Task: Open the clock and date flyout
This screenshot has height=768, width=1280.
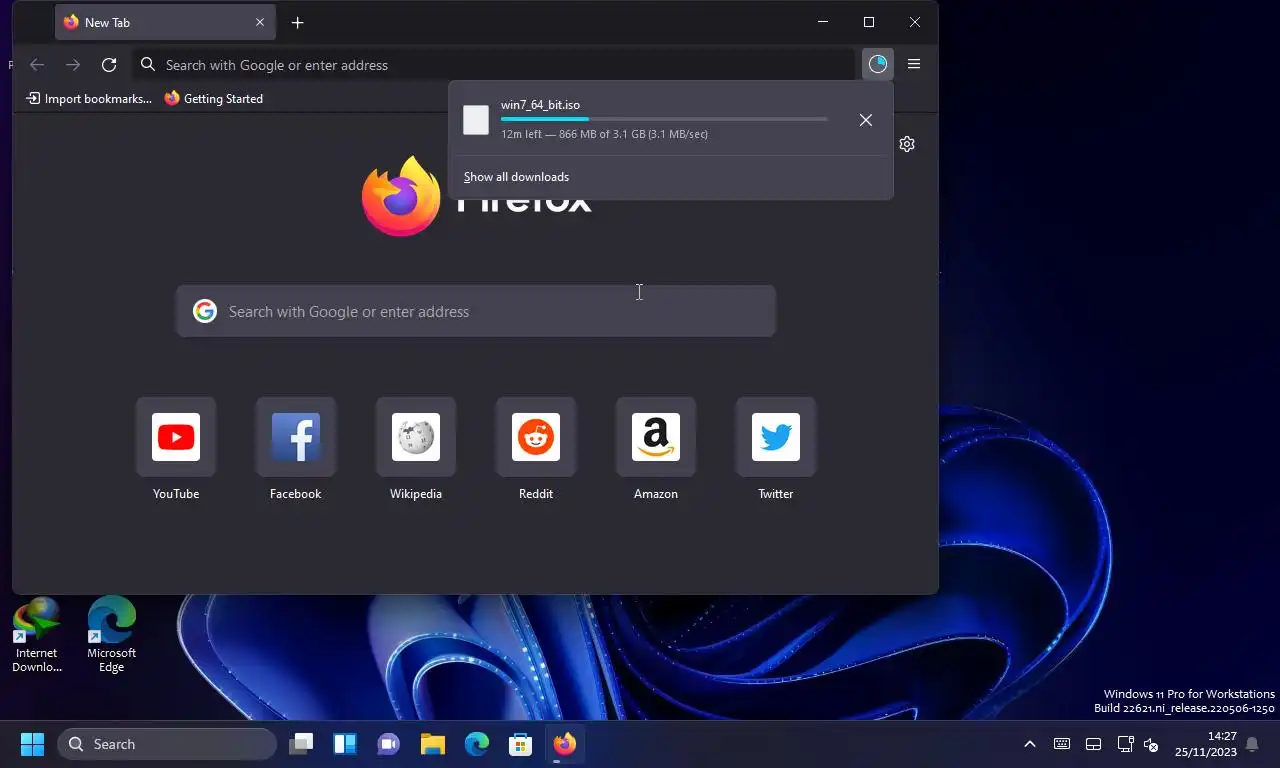Action: [x=1205, y=744]
